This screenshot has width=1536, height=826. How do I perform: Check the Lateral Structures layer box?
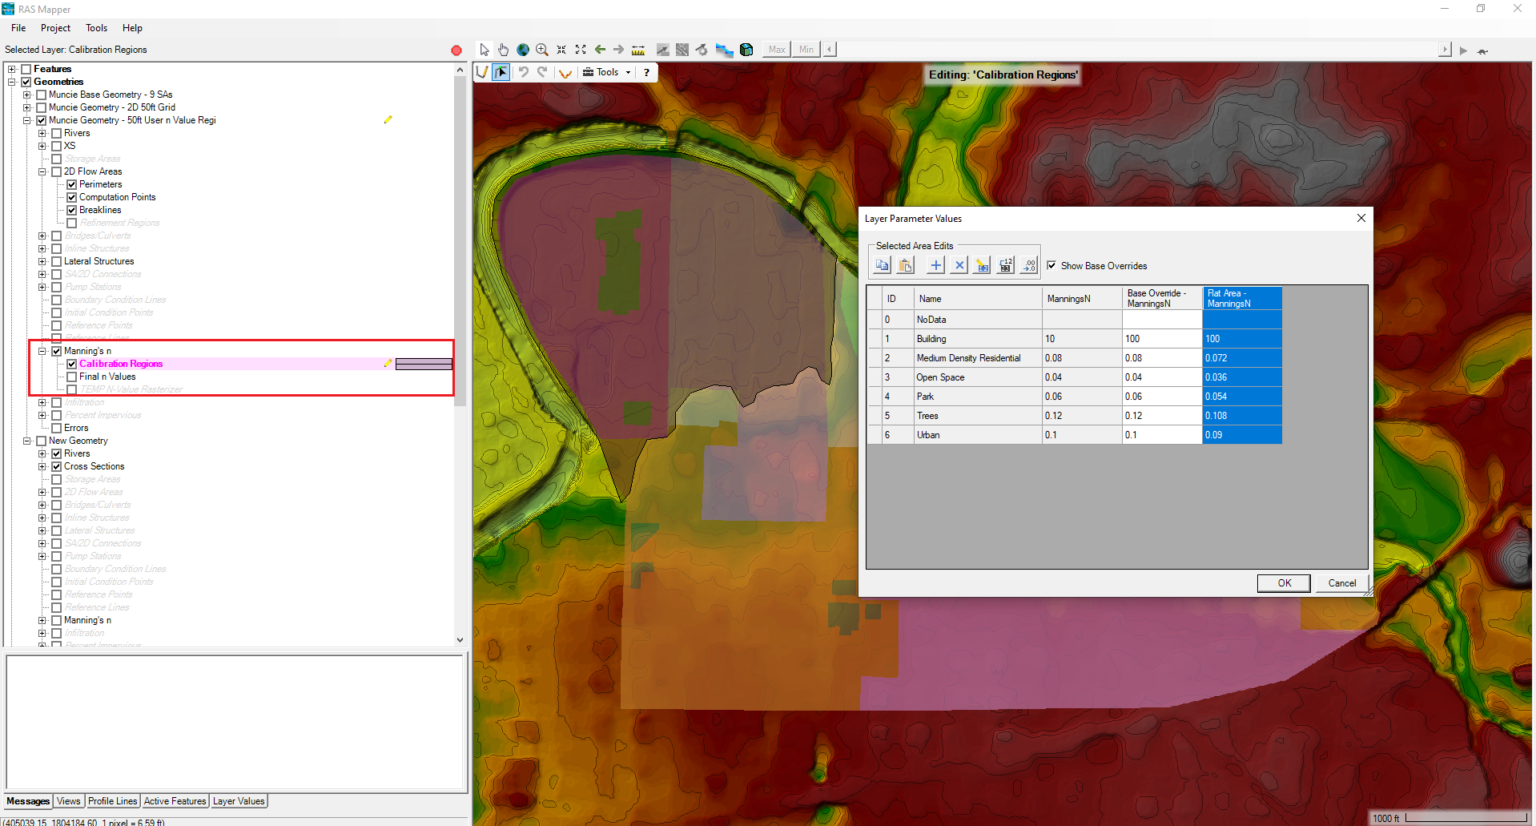(57, 261)
